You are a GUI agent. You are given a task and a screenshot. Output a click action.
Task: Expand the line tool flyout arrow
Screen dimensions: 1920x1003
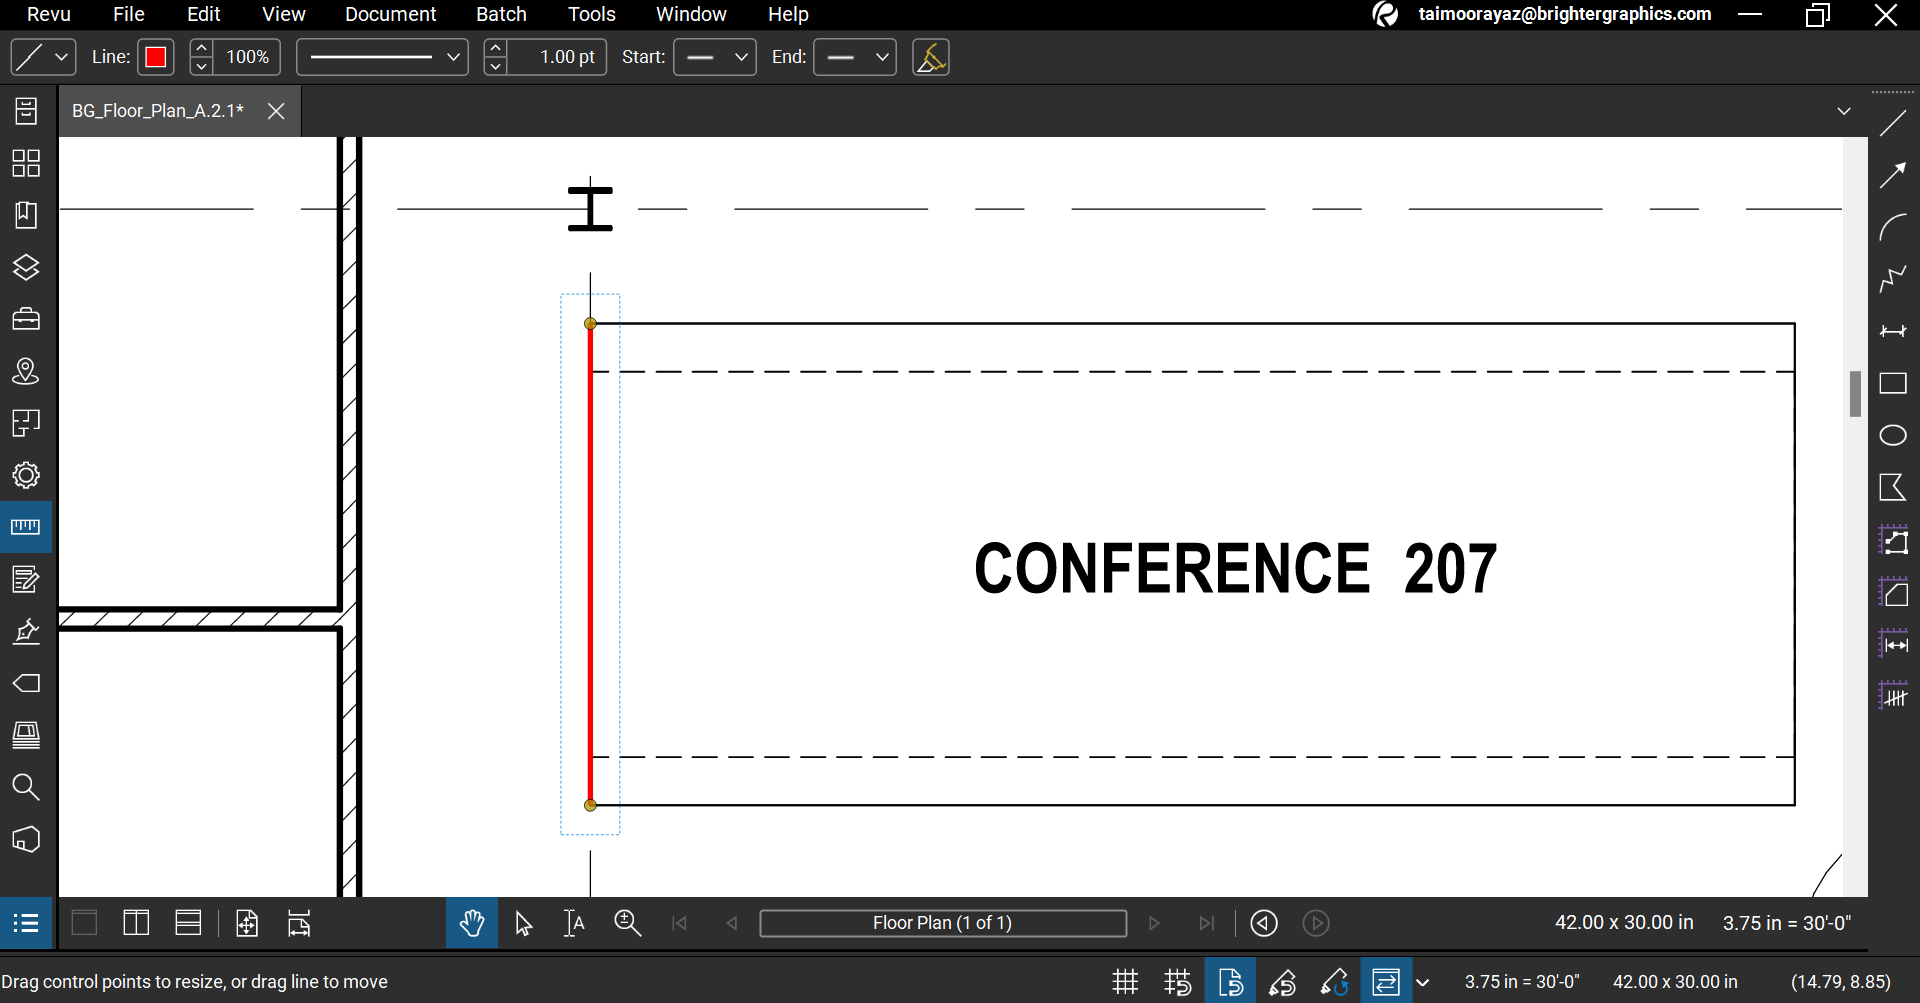pos(60,57)
